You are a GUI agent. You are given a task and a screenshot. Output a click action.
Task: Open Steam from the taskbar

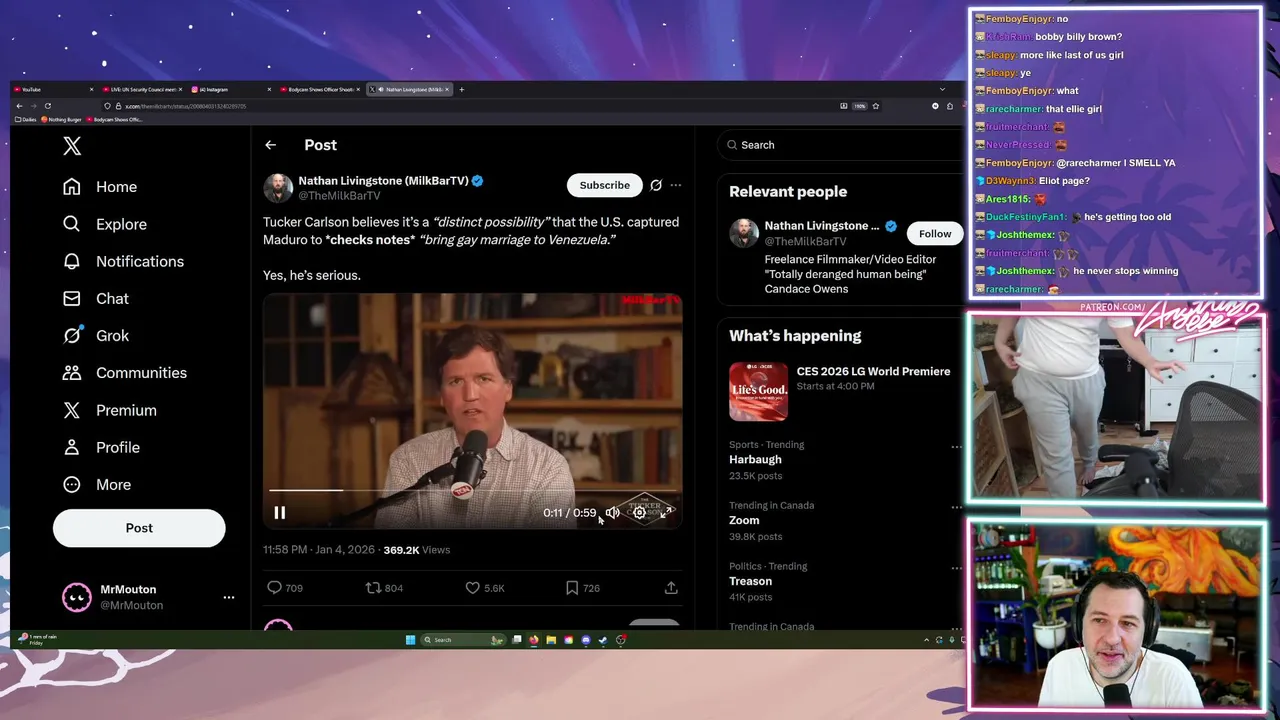tap(603, 640)
